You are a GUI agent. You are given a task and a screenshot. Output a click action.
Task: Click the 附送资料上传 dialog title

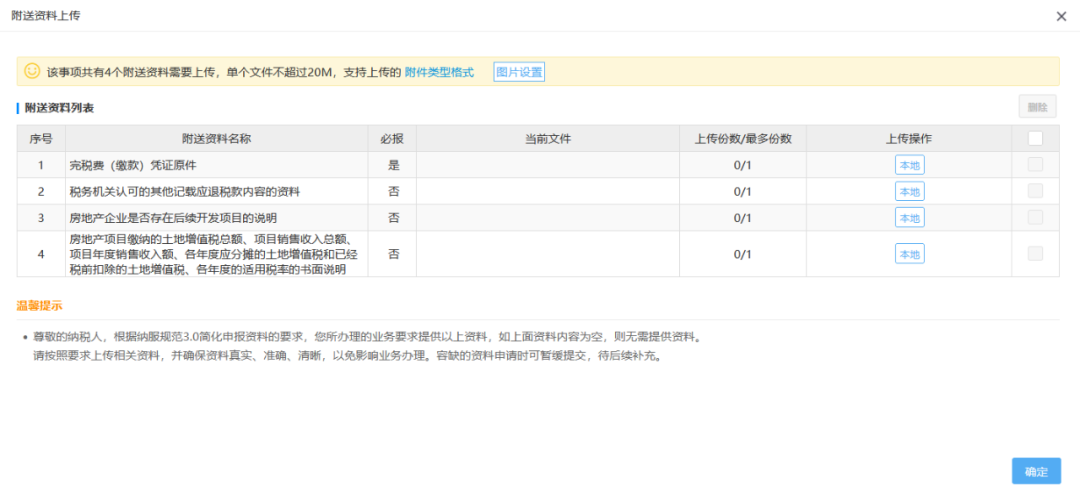(45, 15)
